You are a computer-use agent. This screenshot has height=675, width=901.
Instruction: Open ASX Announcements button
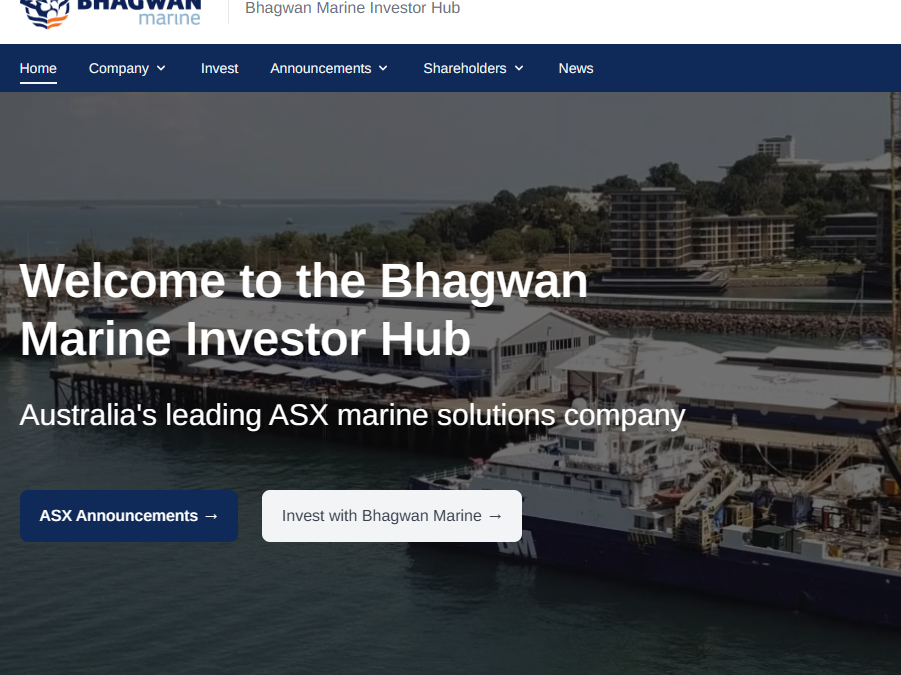pyautogui.click(x=129, y=516)
